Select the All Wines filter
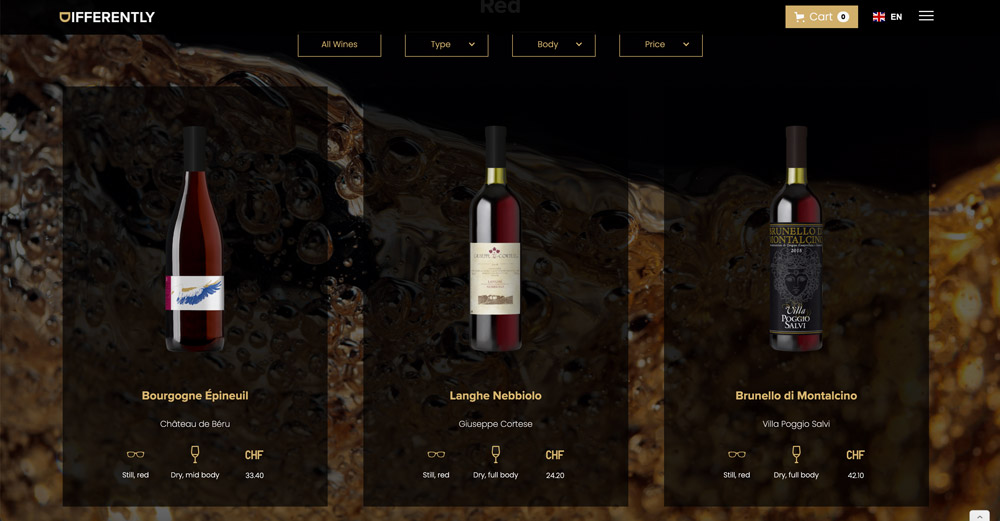 coord(339,45)
